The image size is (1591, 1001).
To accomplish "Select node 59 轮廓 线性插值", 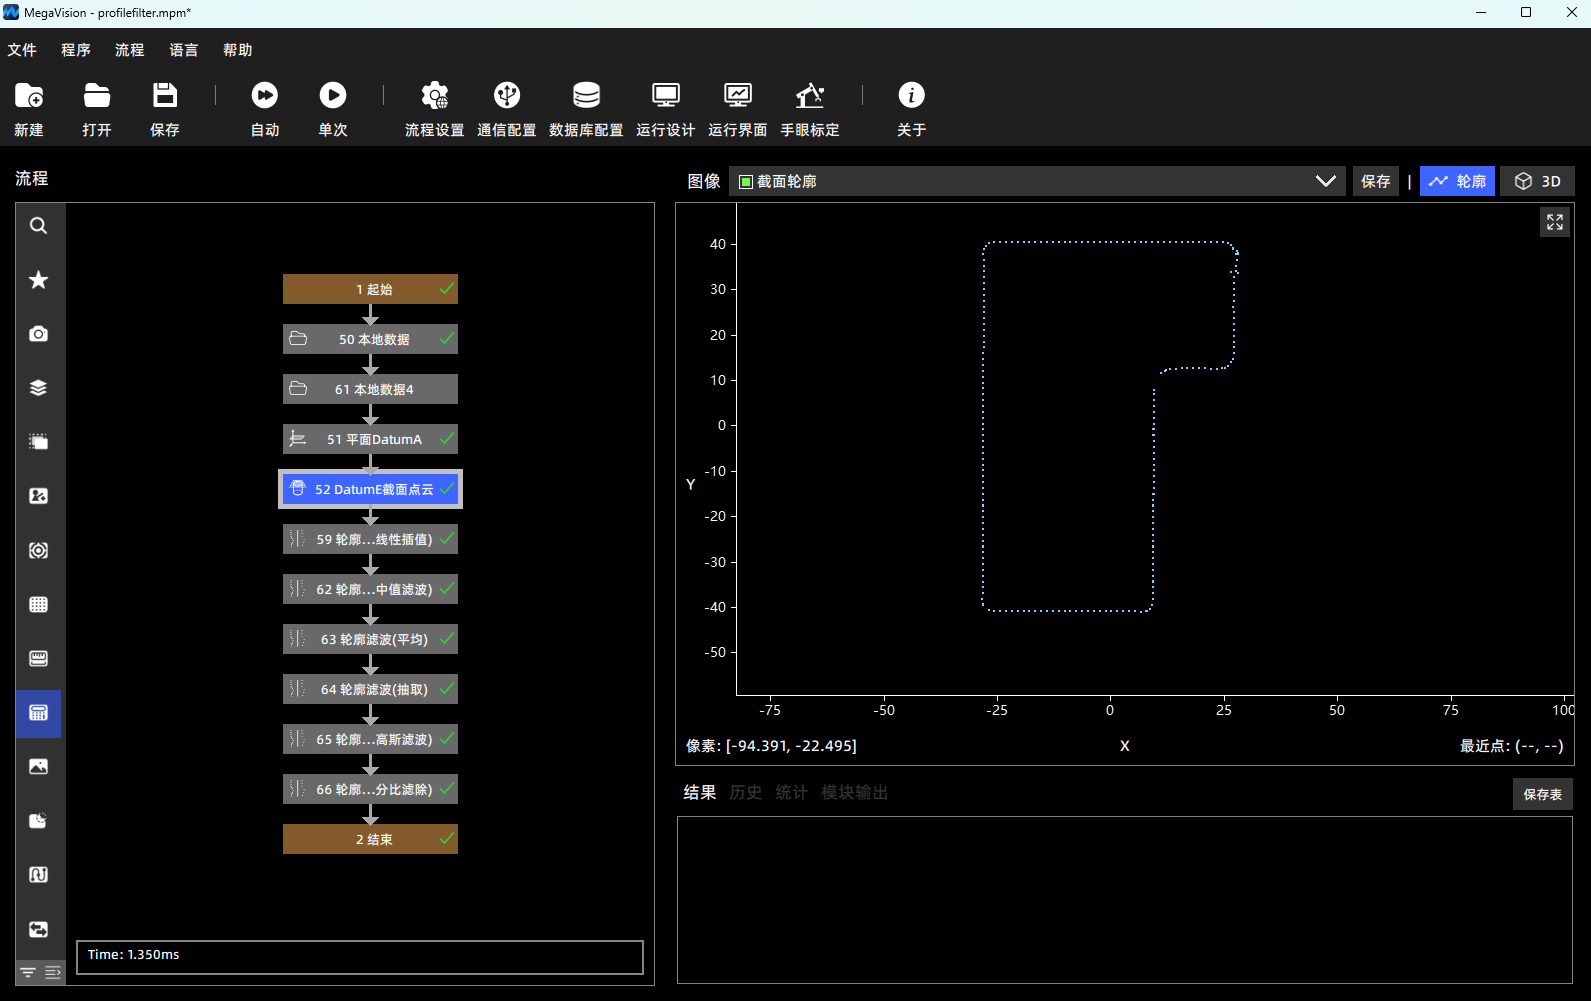I will (371, 539).
